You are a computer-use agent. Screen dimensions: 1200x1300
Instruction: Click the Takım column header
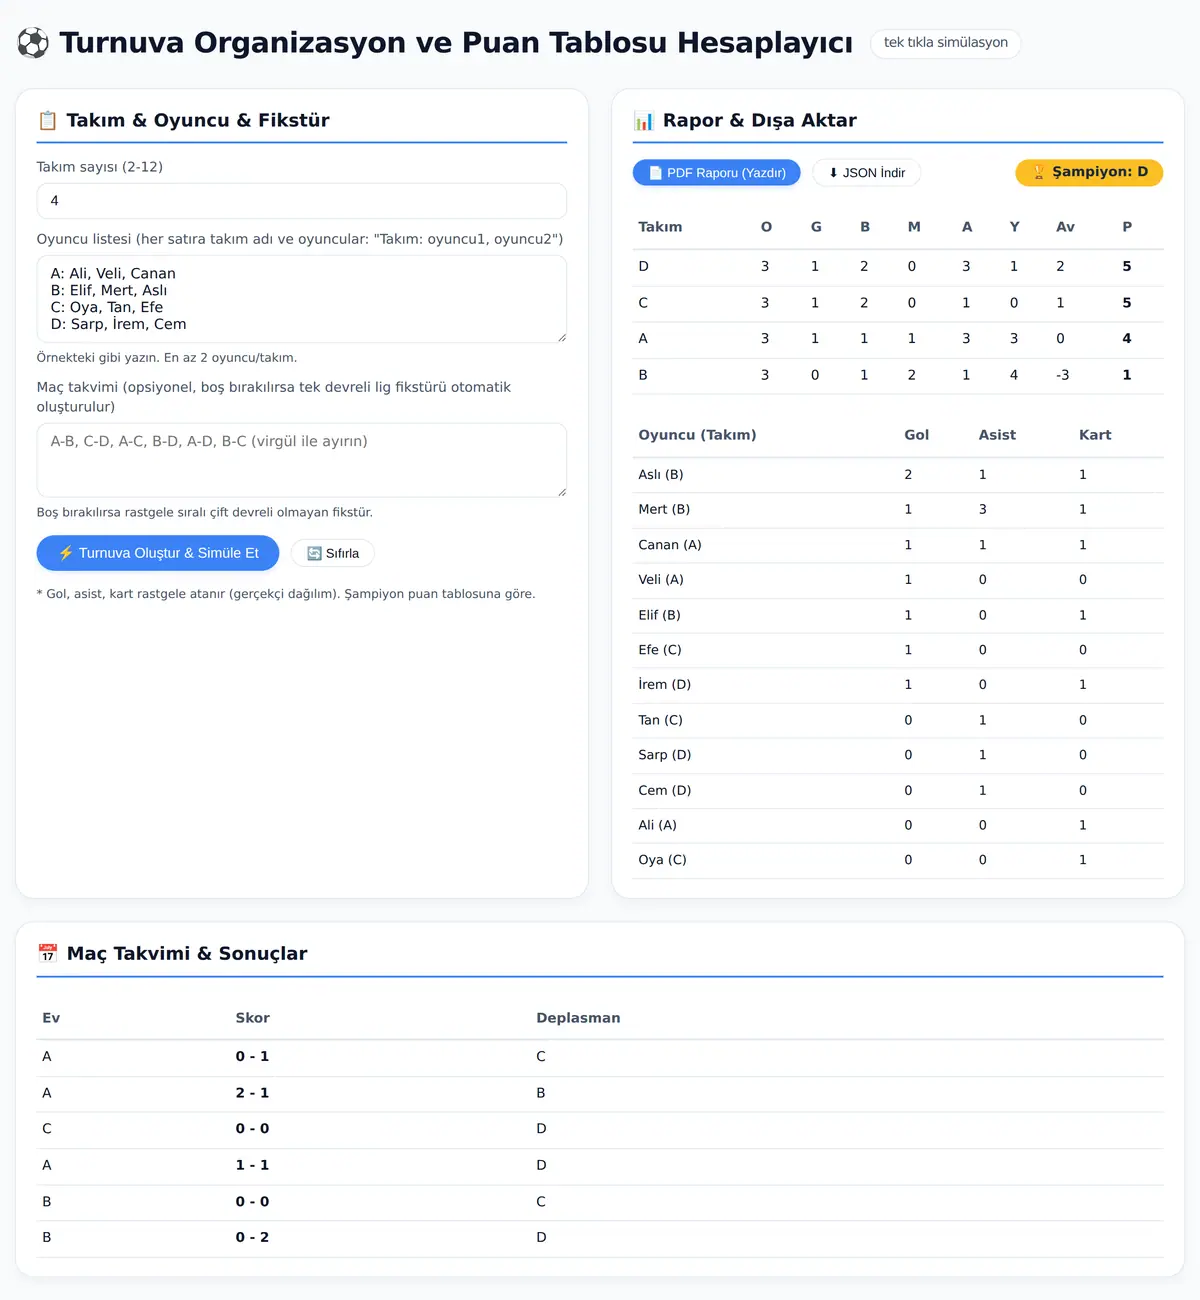coord(660,227)
